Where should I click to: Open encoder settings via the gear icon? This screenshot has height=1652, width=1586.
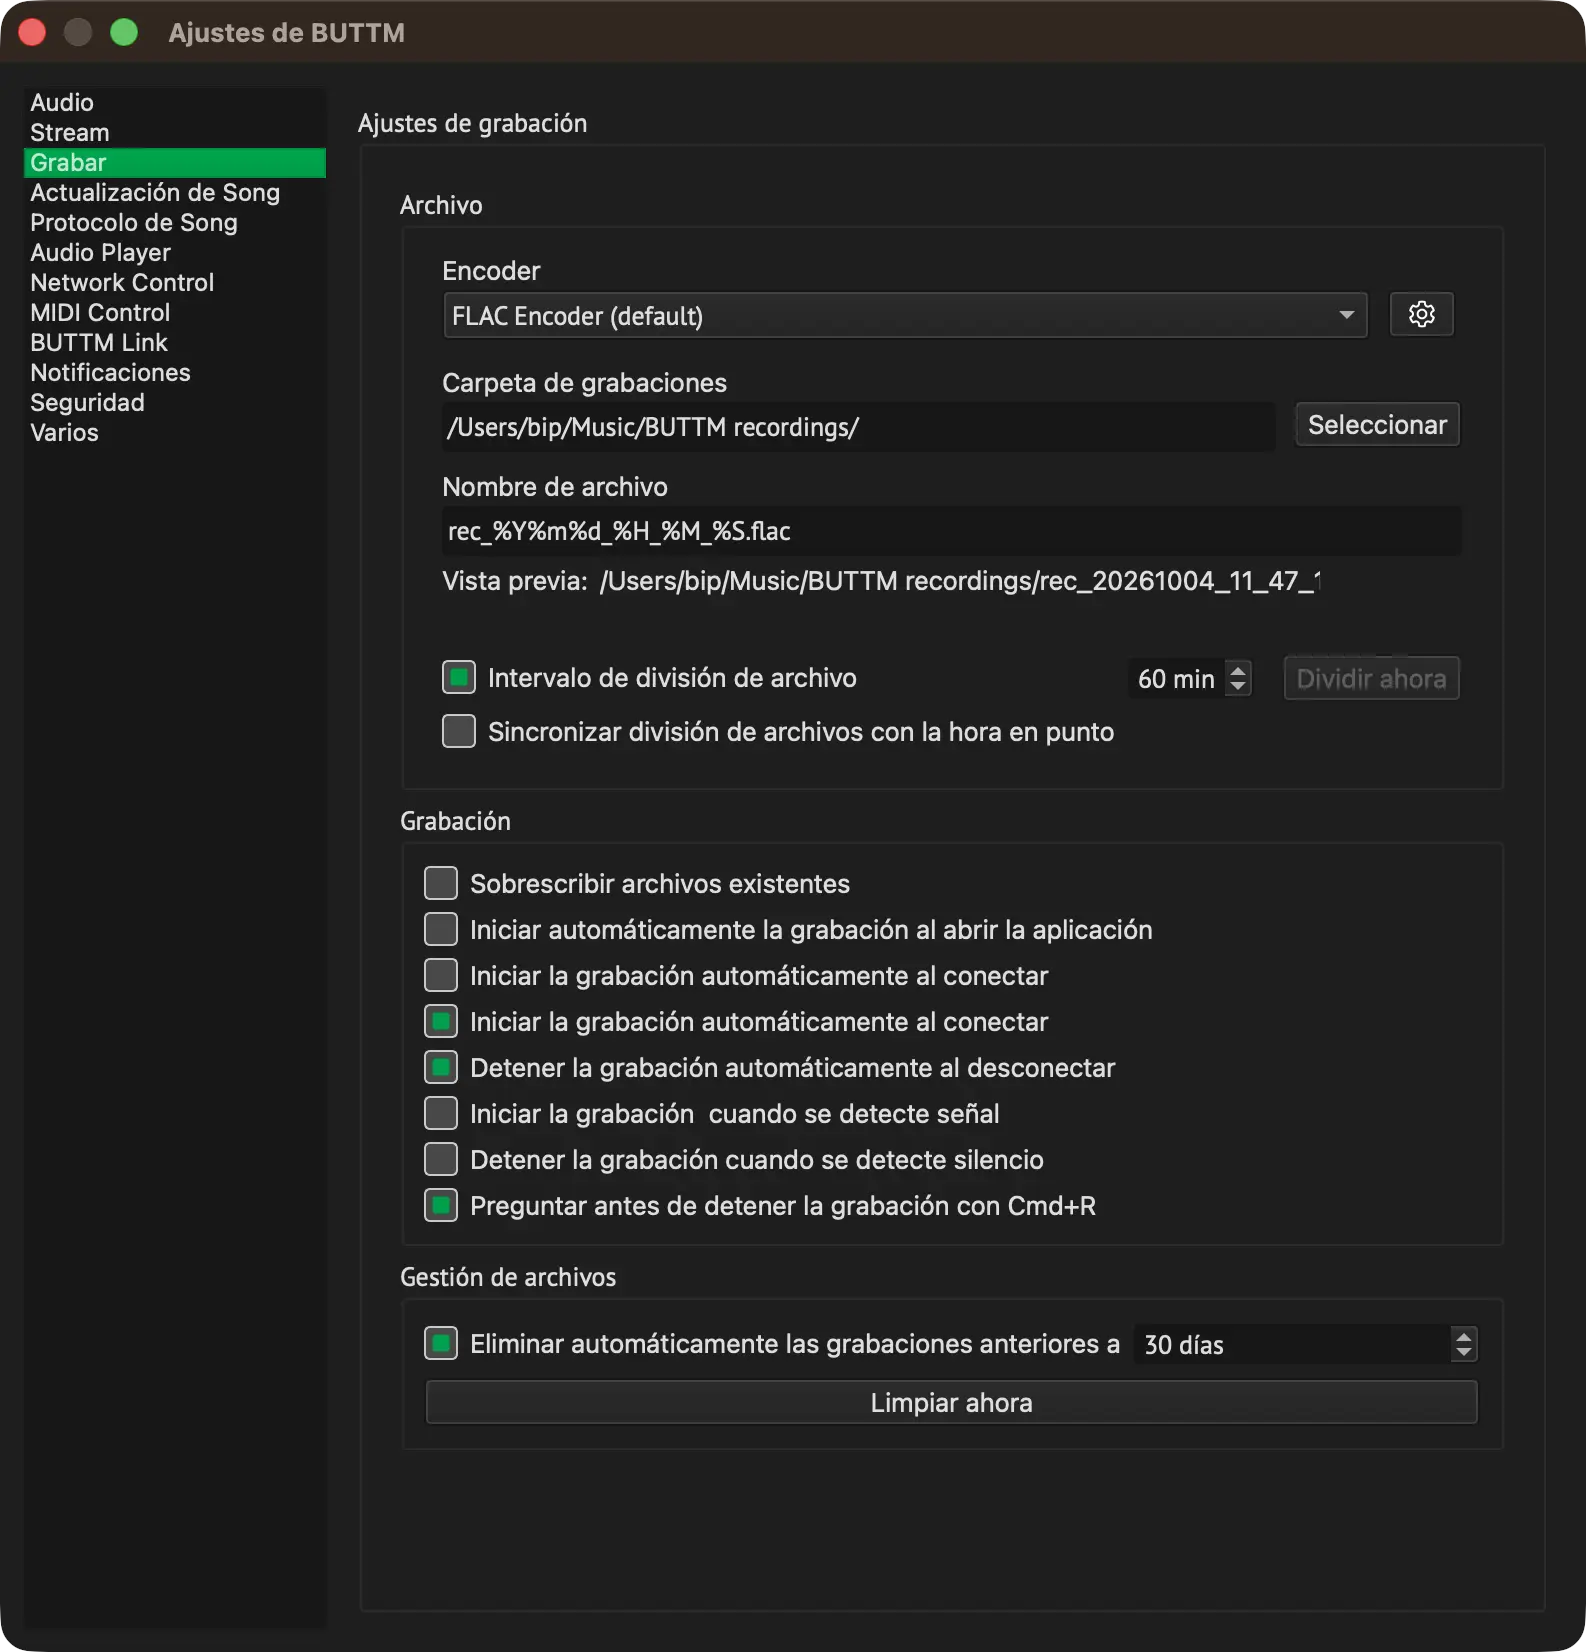(x=1421, y=315)
